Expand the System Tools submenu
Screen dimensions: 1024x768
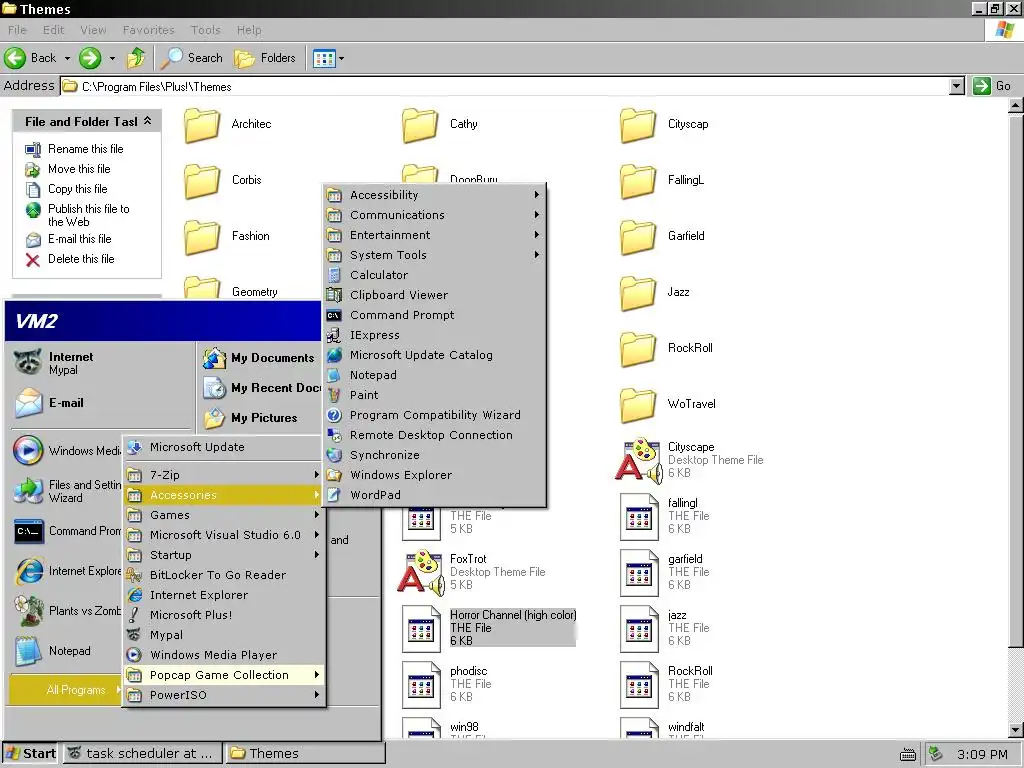[x=434, y=255]
